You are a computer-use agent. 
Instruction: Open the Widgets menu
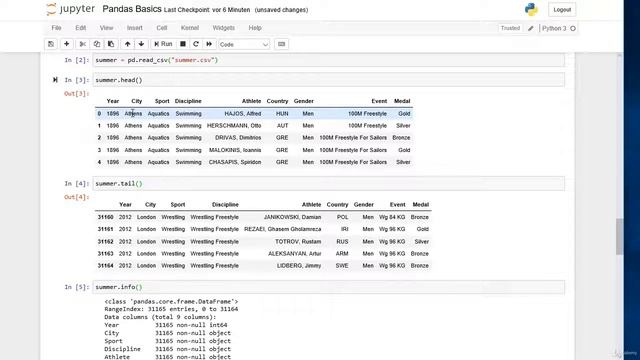click(224, 28)
